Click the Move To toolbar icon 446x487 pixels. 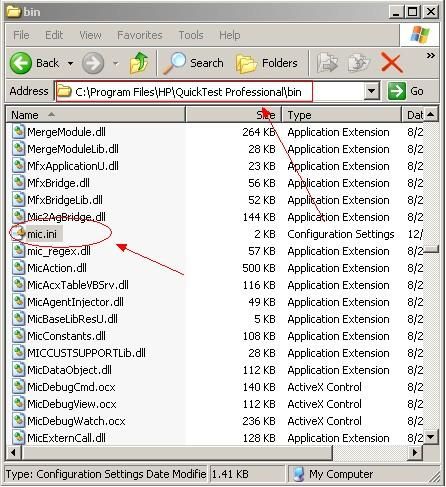pos(327,63)
